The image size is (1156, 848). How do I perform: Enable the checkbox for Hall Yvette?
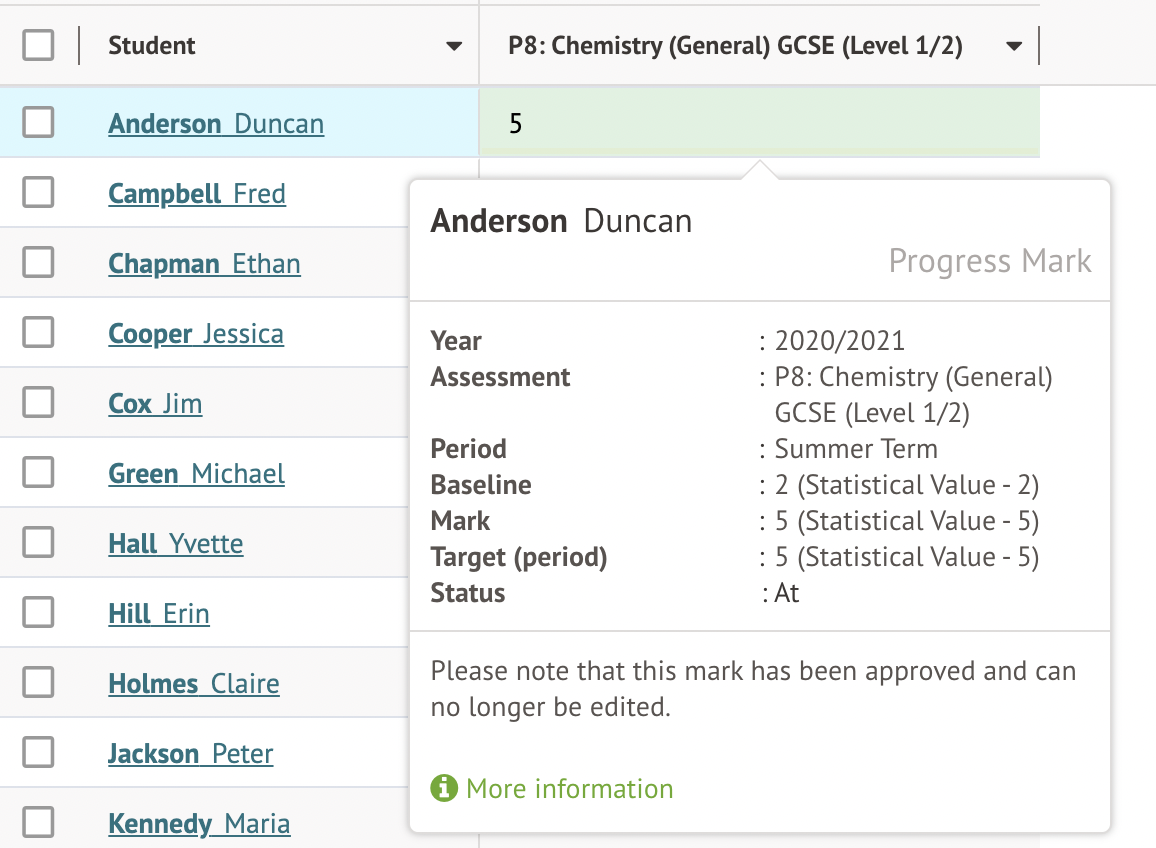[38, 543]
